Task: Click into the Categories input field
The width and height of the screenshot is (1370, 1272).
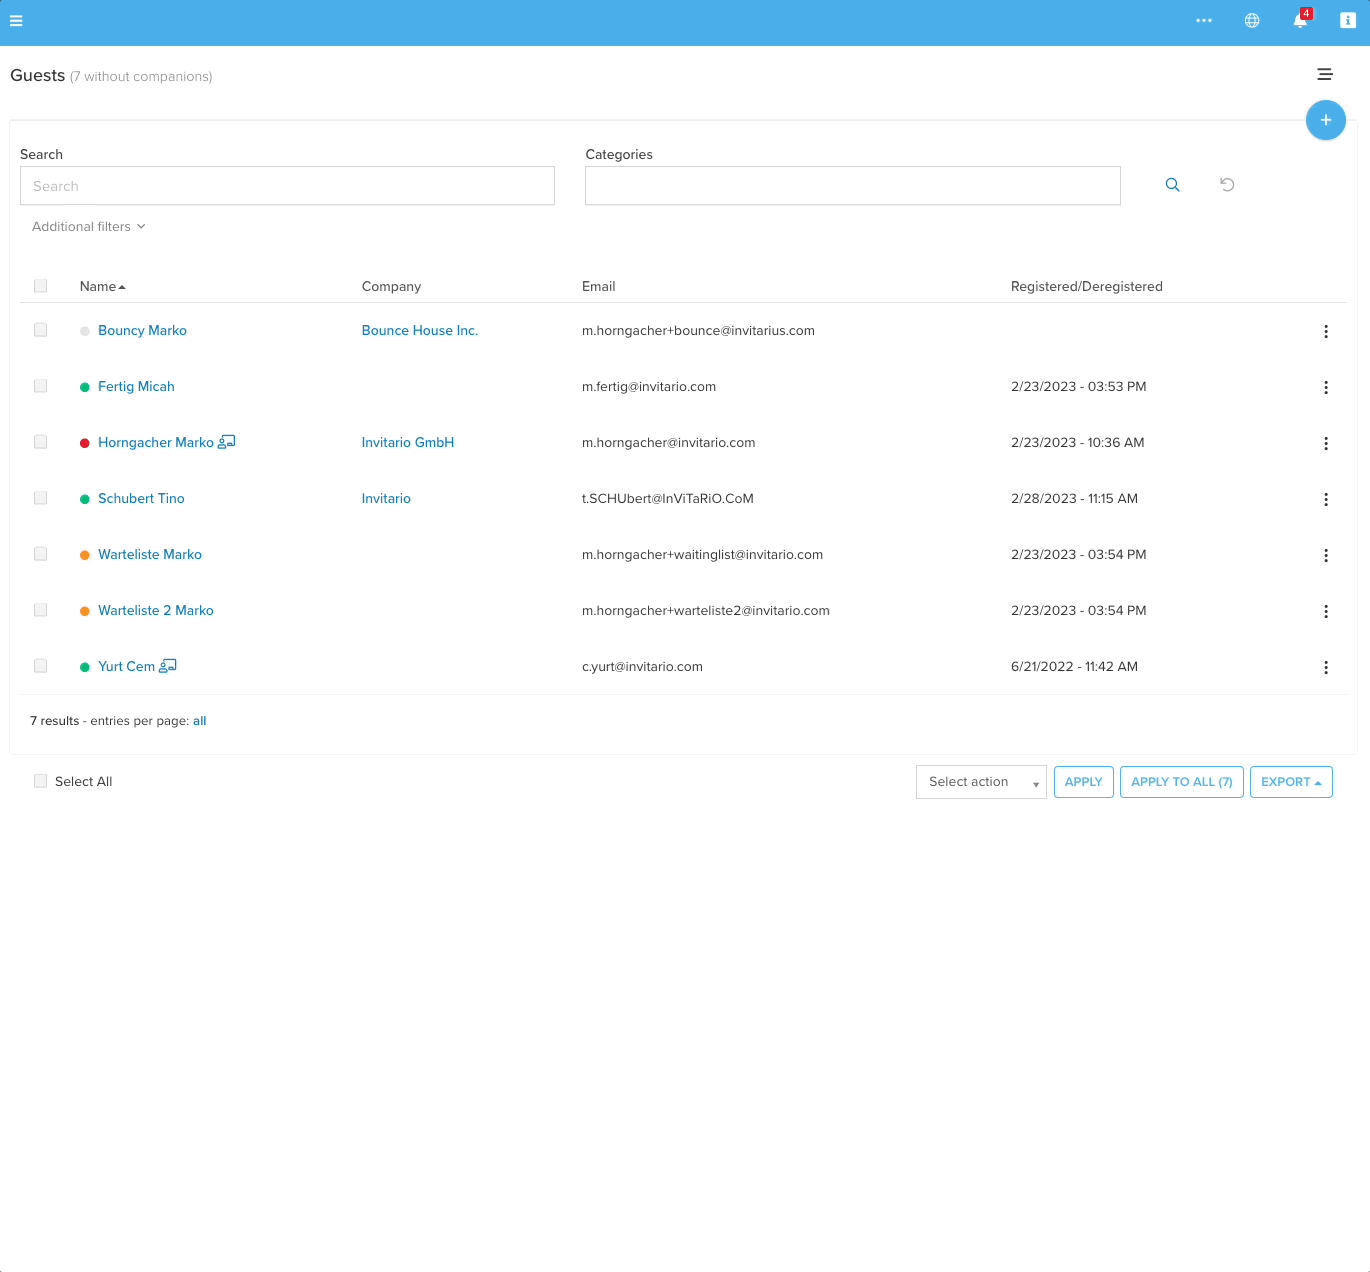Action: click(852, 186)
